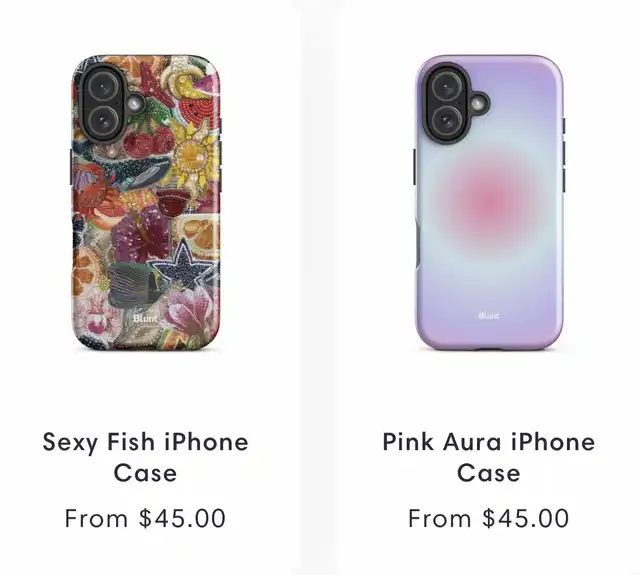Click the flash sensor on the Pink Aura case

coord(478,104)
